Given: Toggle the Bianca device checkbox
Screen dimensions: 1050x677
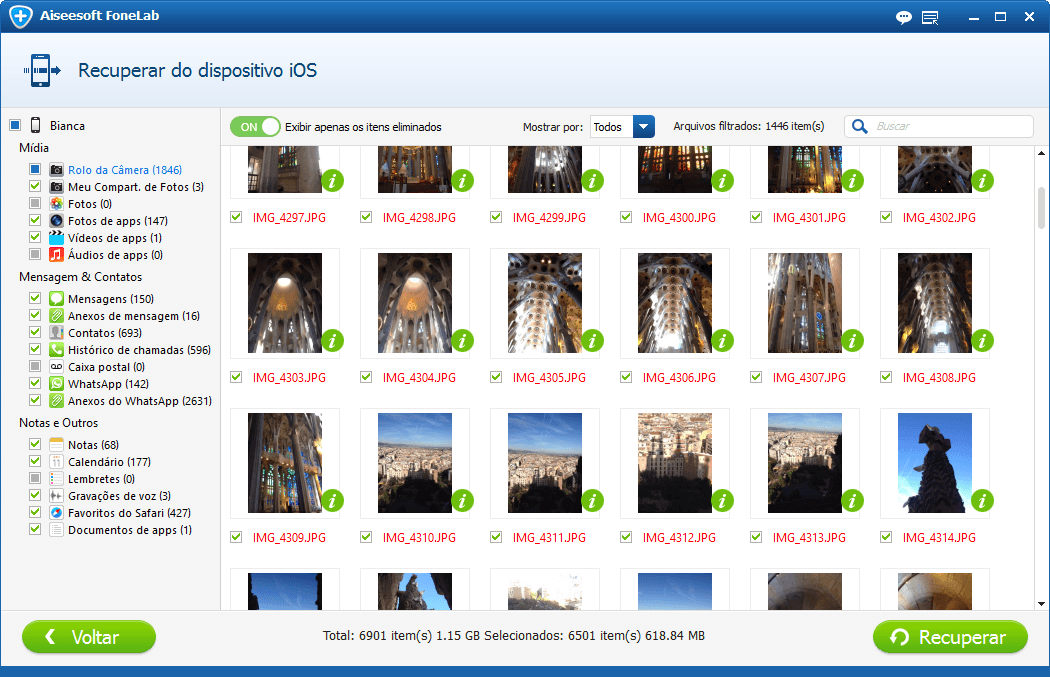Looking at the screenshot, I should pyautogui.click(x=15, y=126).
